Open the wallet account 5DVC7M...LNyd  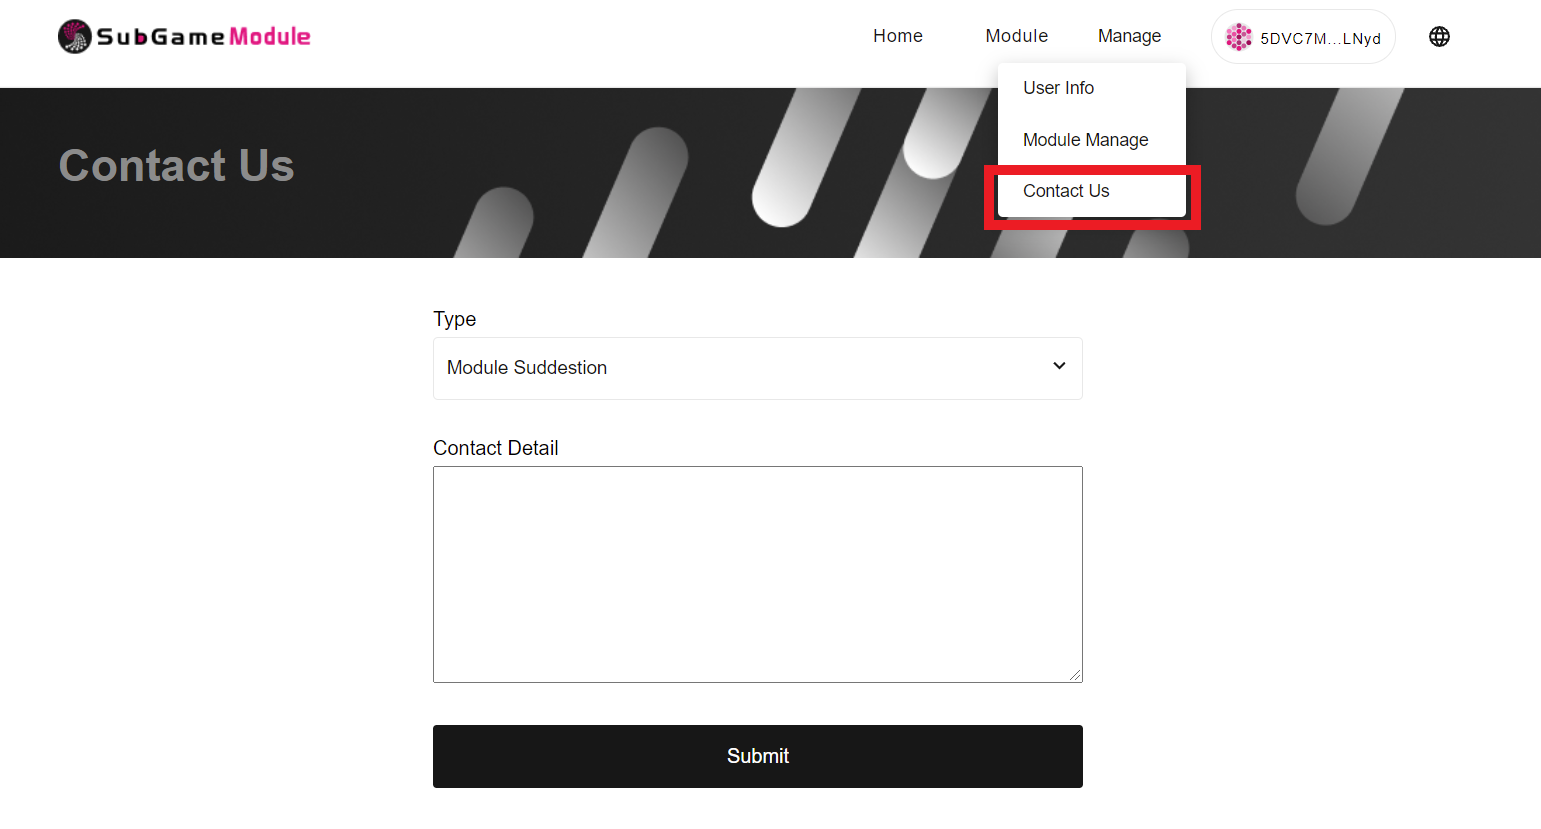click(1303, 37)
